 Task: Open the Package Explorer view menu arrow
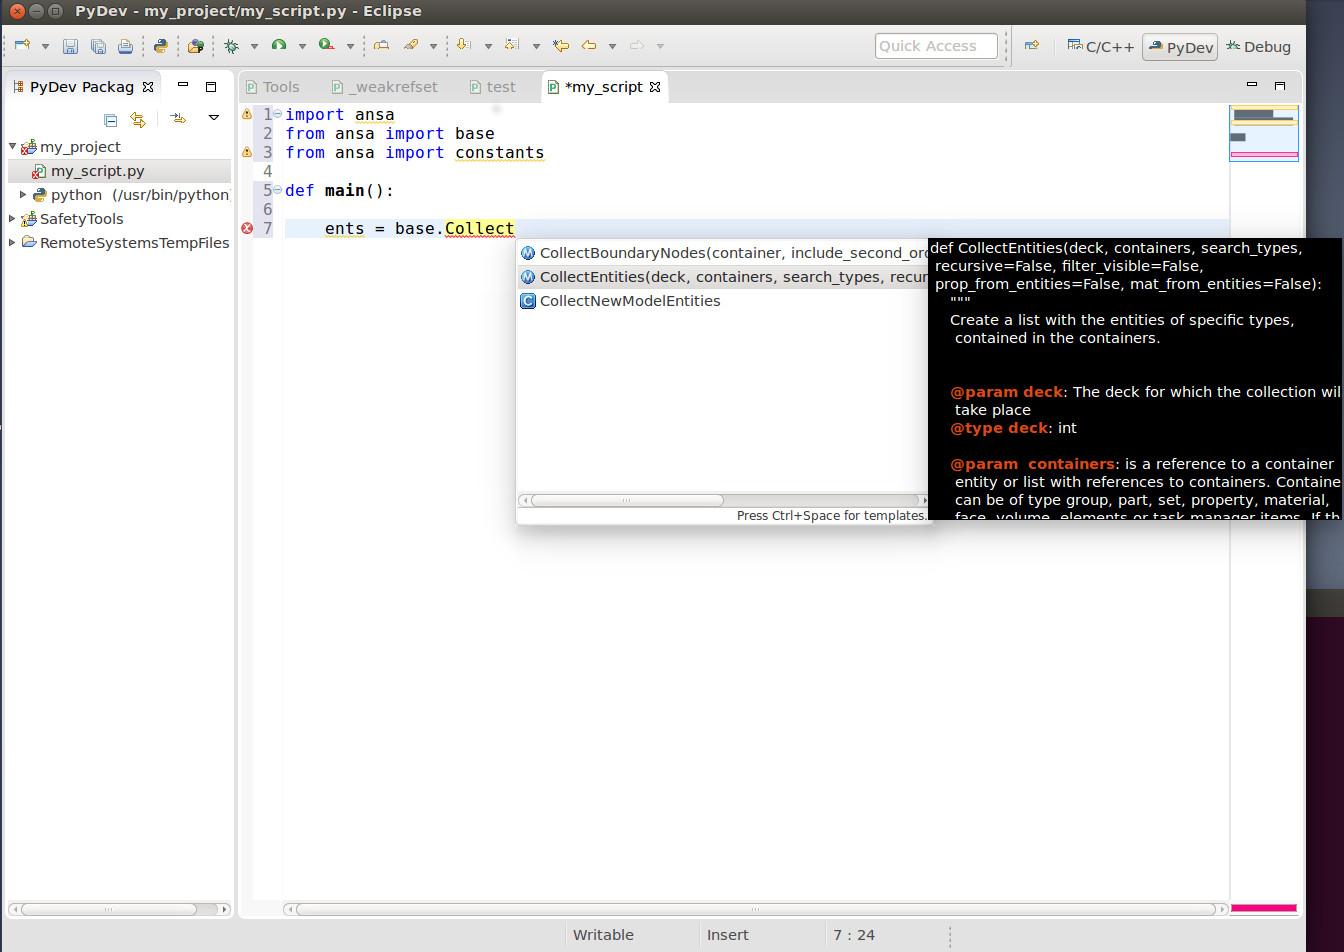point(213,118)
